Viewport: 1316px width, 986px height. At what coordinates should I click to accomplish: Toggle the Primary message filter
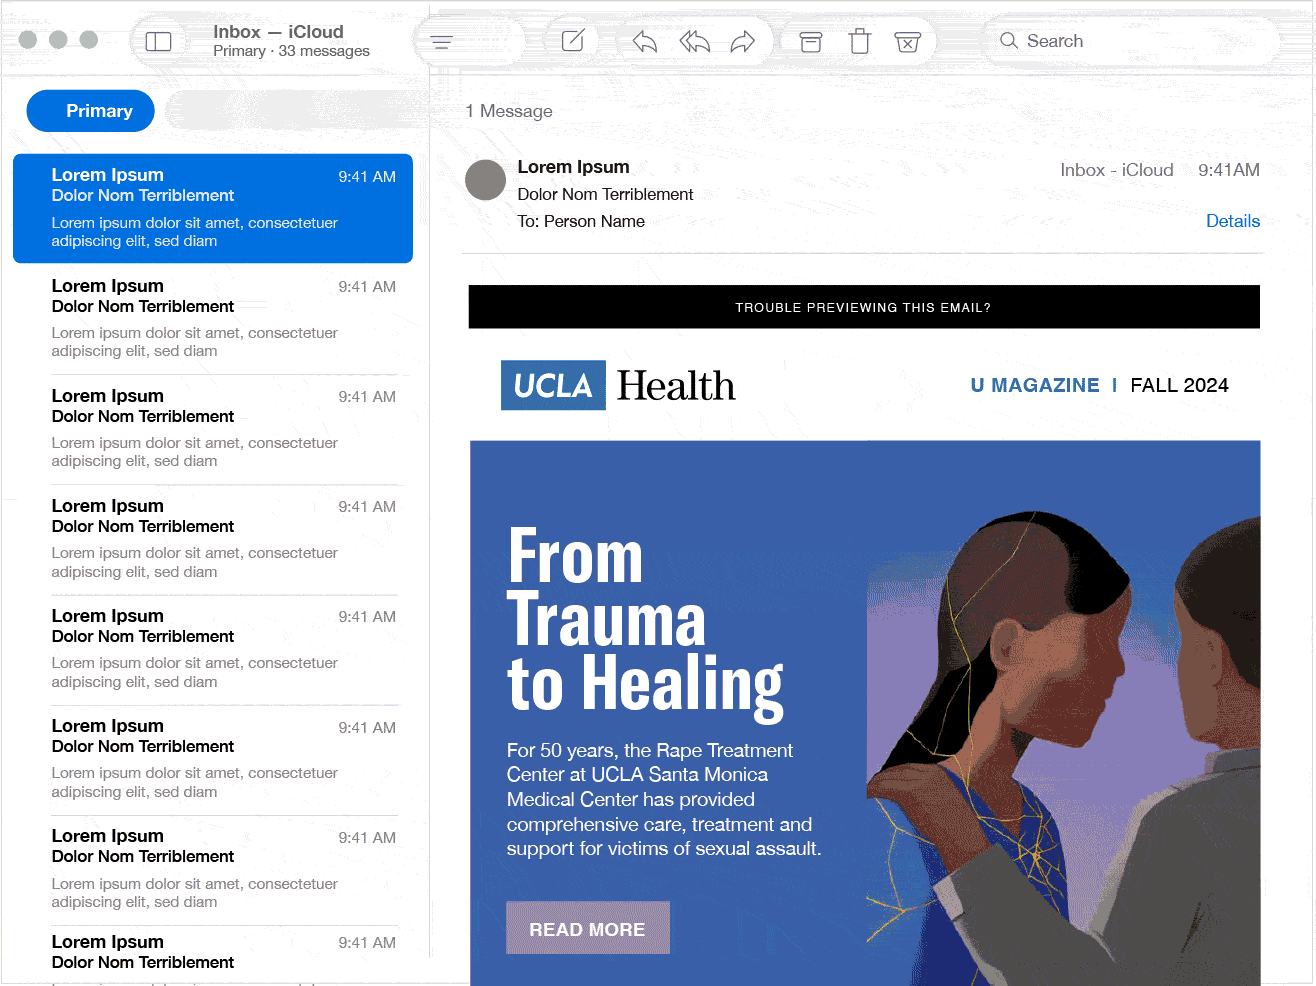(90, 110)
